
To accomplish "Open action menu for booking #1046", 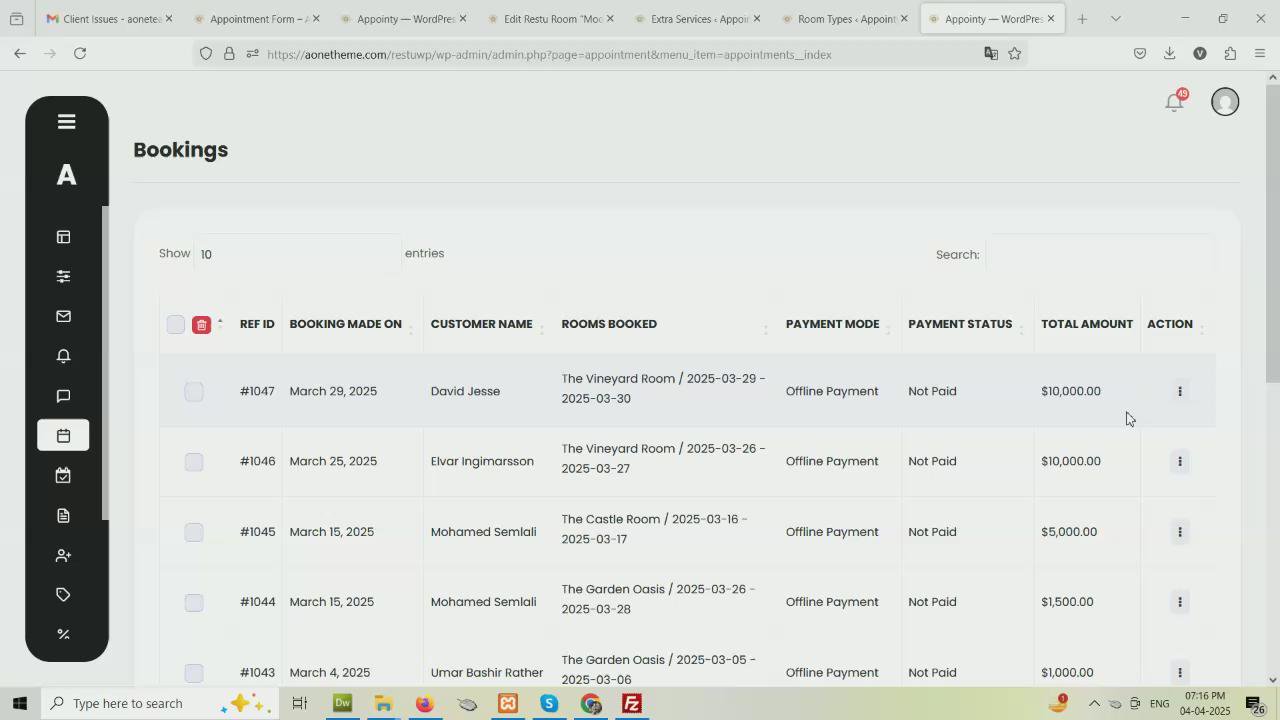I will pos(1180,462).
